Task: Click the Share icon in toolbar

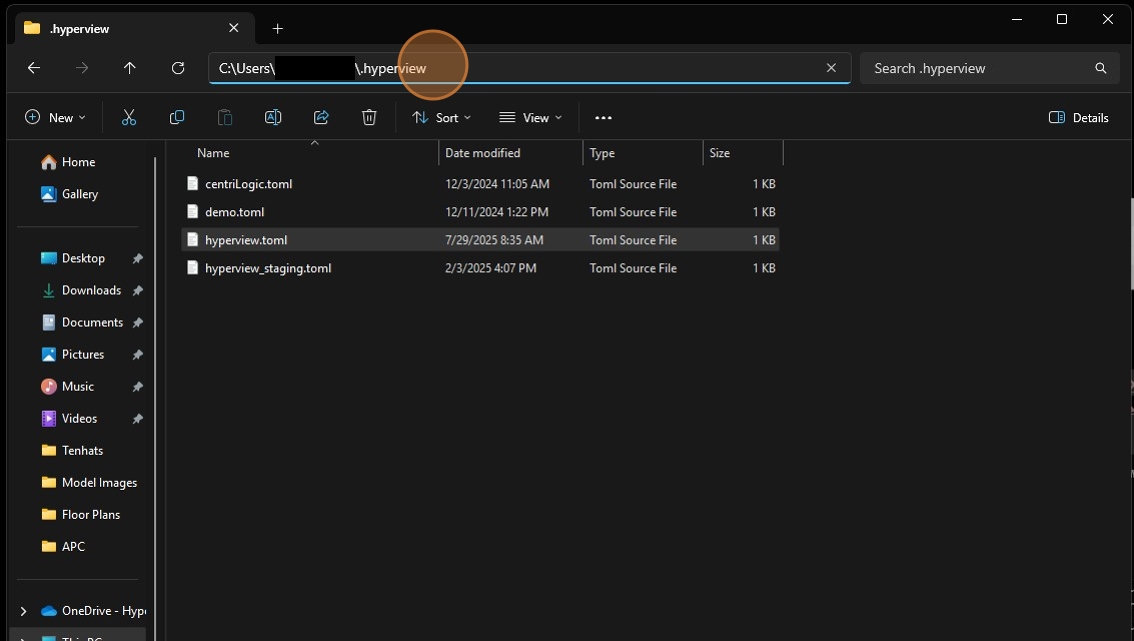Action: coord(321,117)
